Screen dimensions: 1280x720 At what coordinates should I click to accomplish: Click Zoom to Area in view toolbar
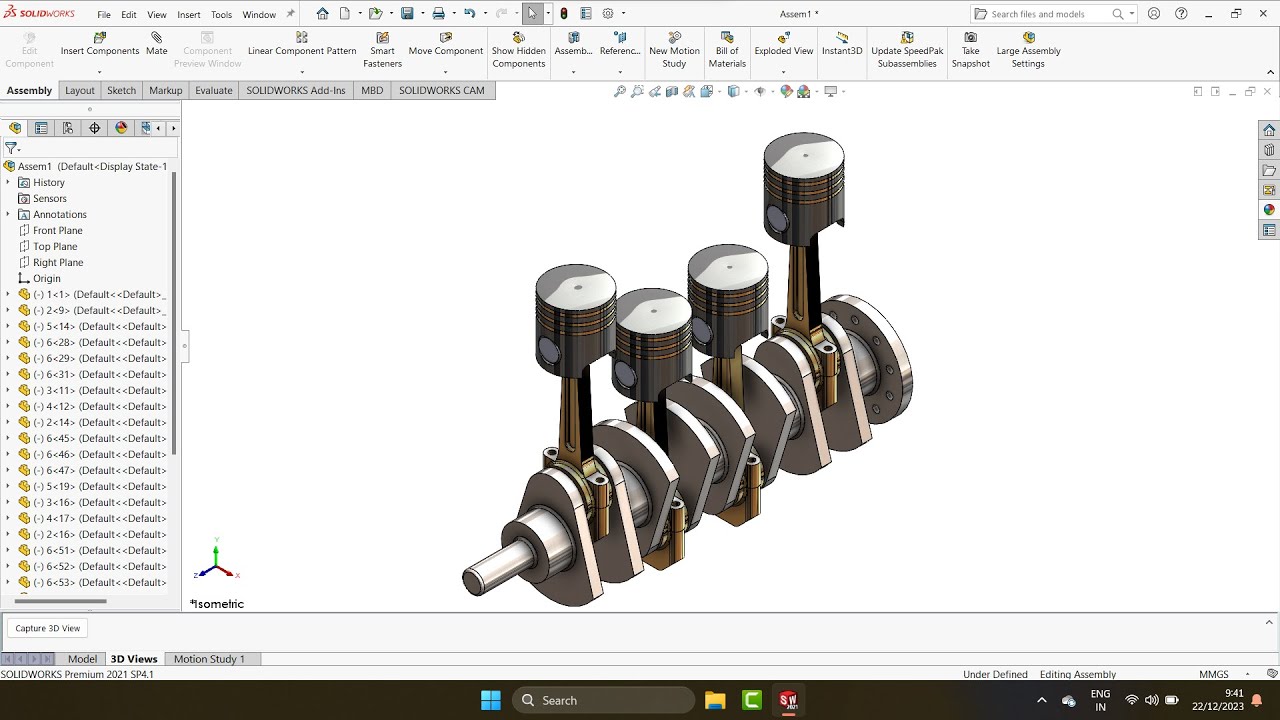click(637, 91)
